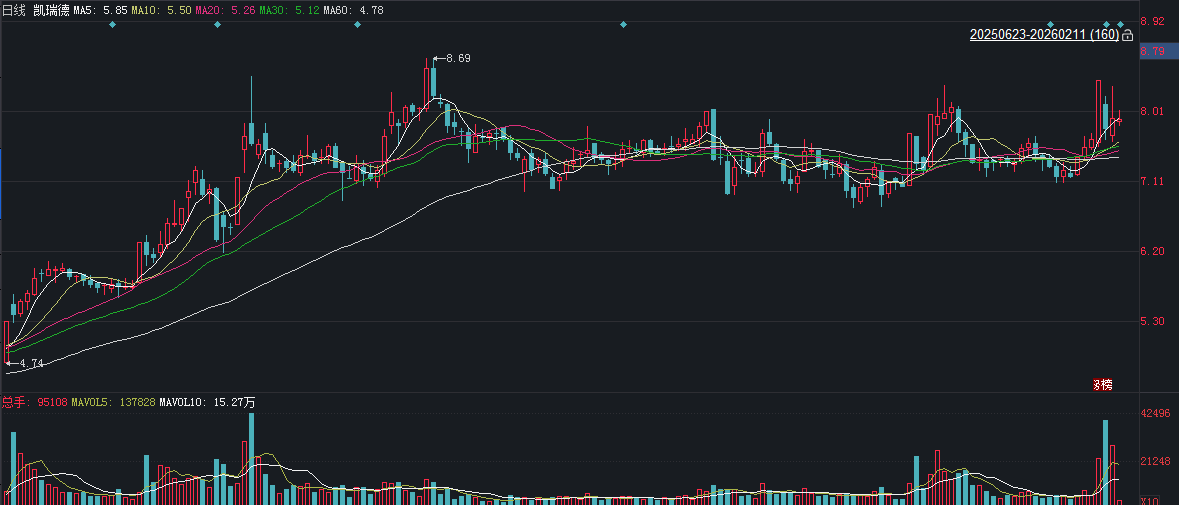
Task: Toggle the lock icon beside the date range
Action: pyautogui.click(x=1128, y=35)
